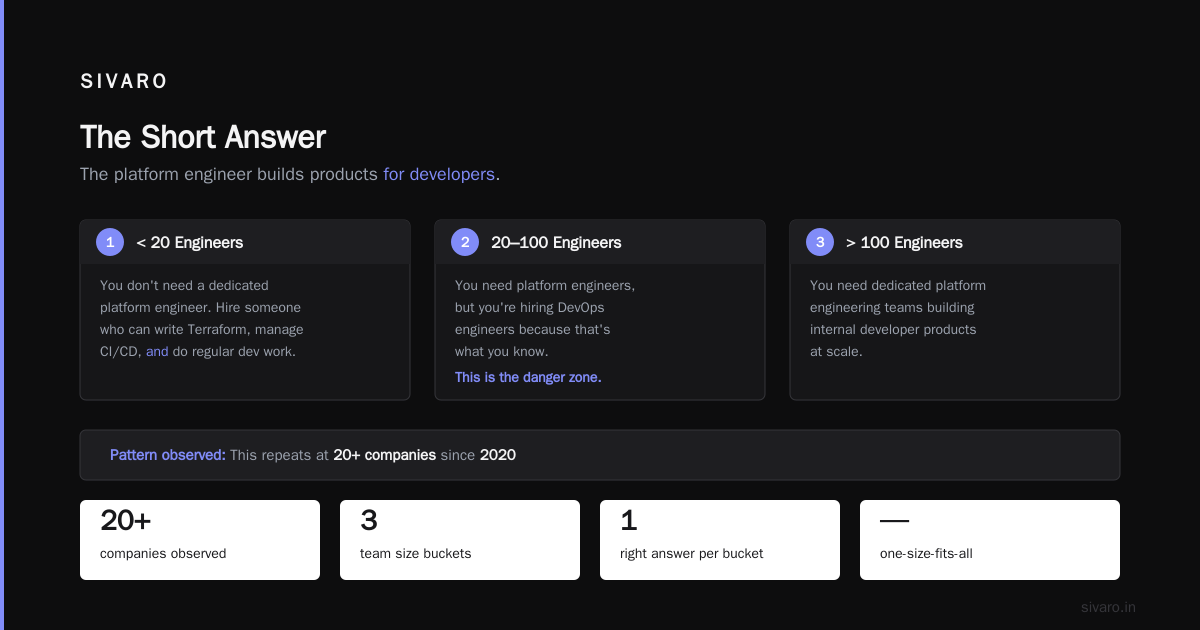Click the 'team size buckets' label

point(415,554)
